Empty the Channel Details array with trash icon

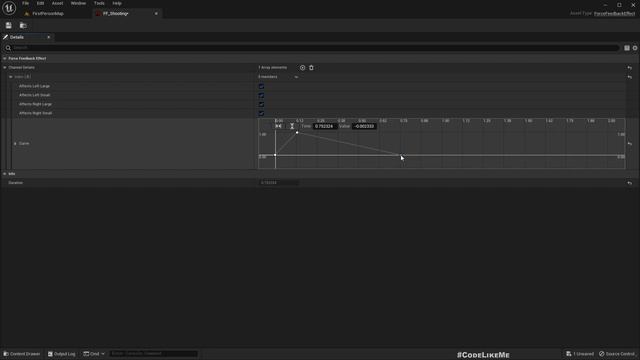(311, 68)
